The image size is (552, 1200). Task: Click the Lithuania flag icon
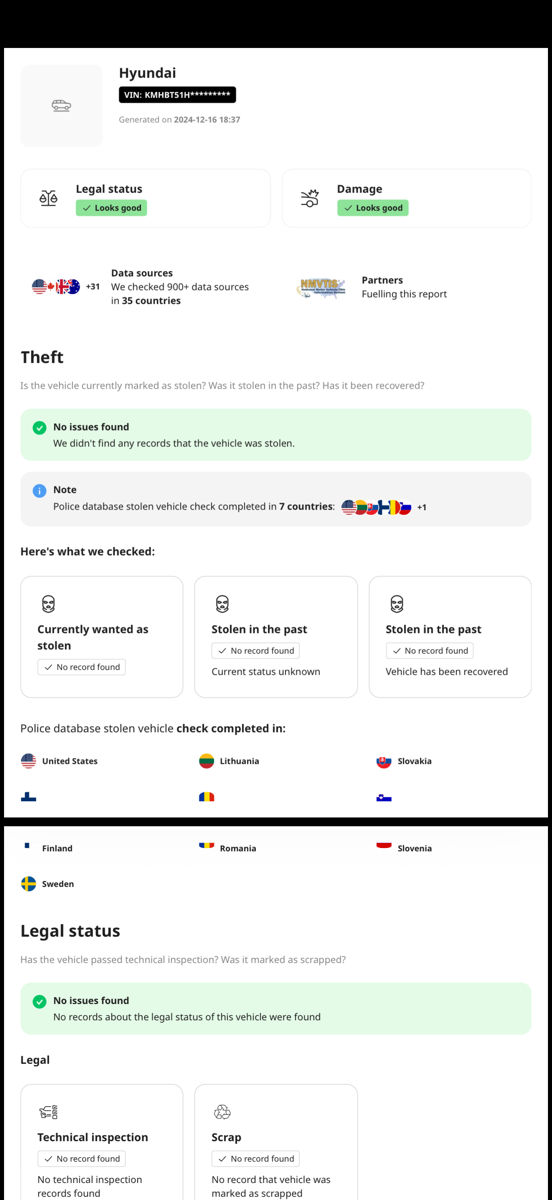click(x=206, y=761)
